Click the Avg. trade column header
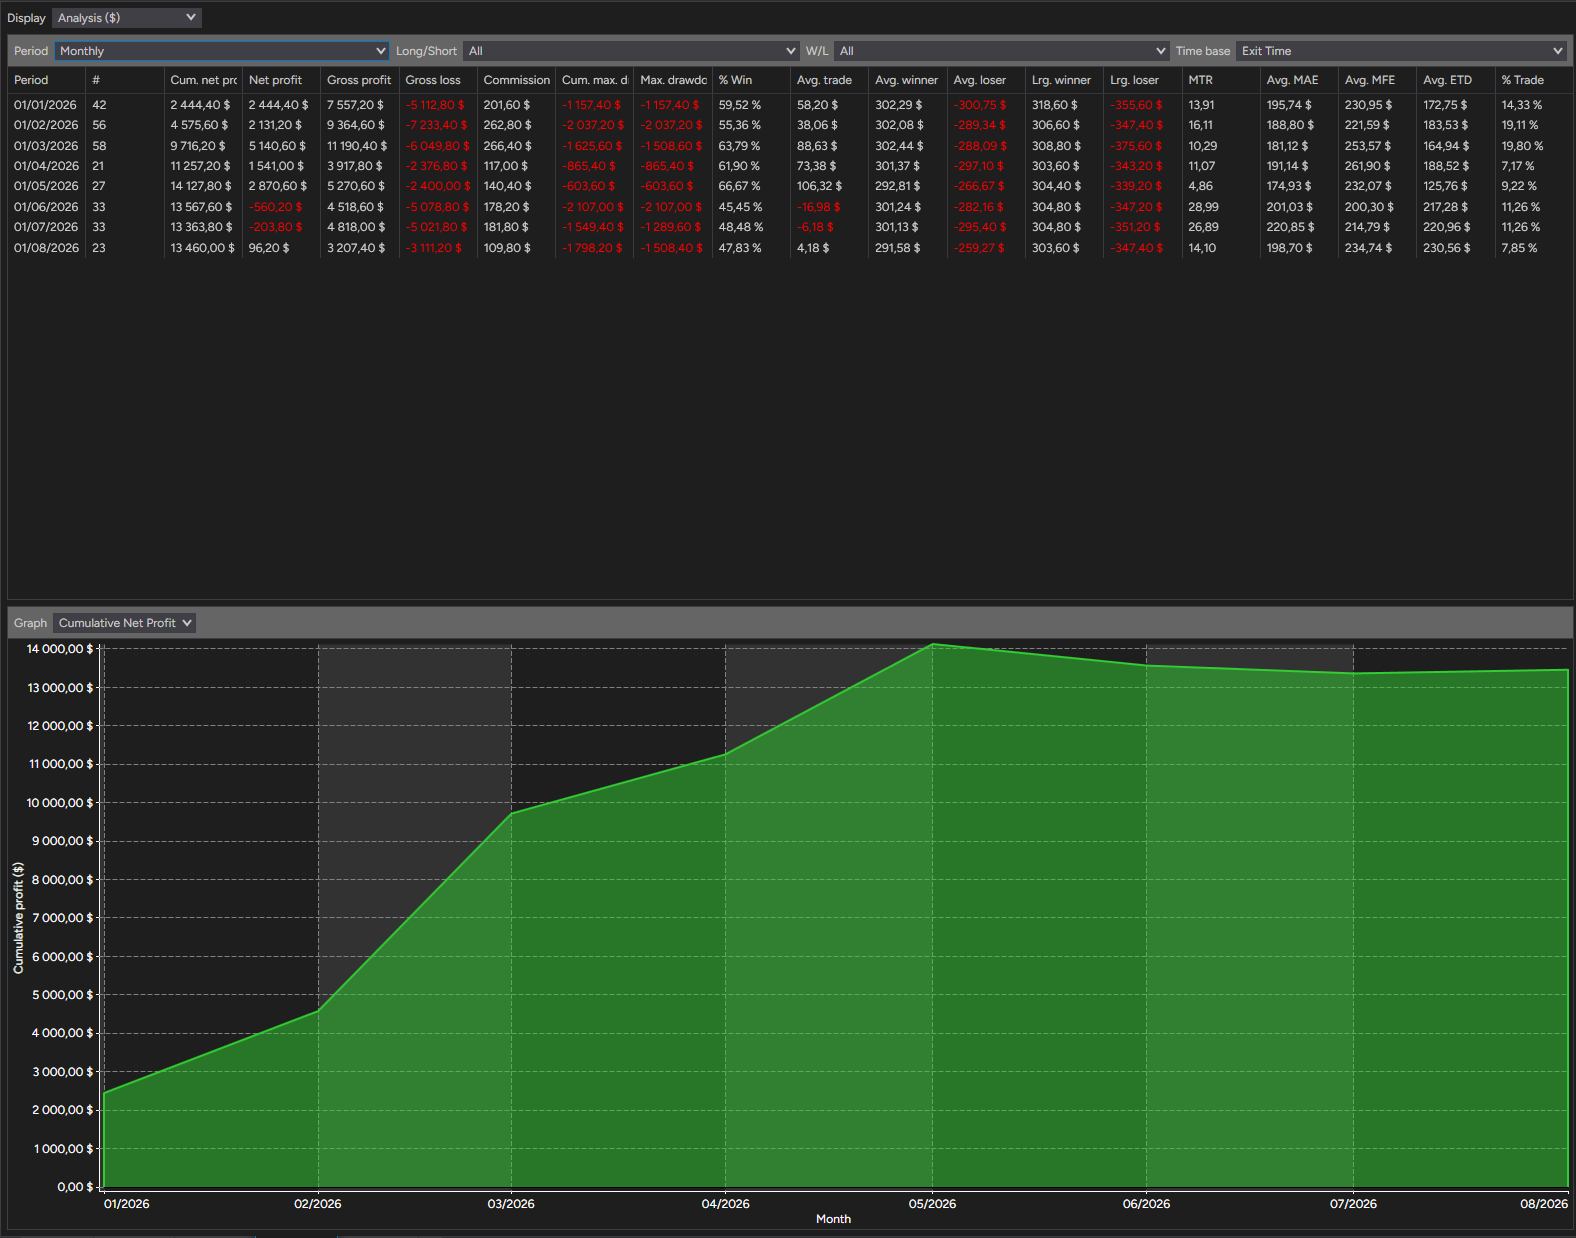The height and width of the screenshot is (1238, 1576). 829,80
